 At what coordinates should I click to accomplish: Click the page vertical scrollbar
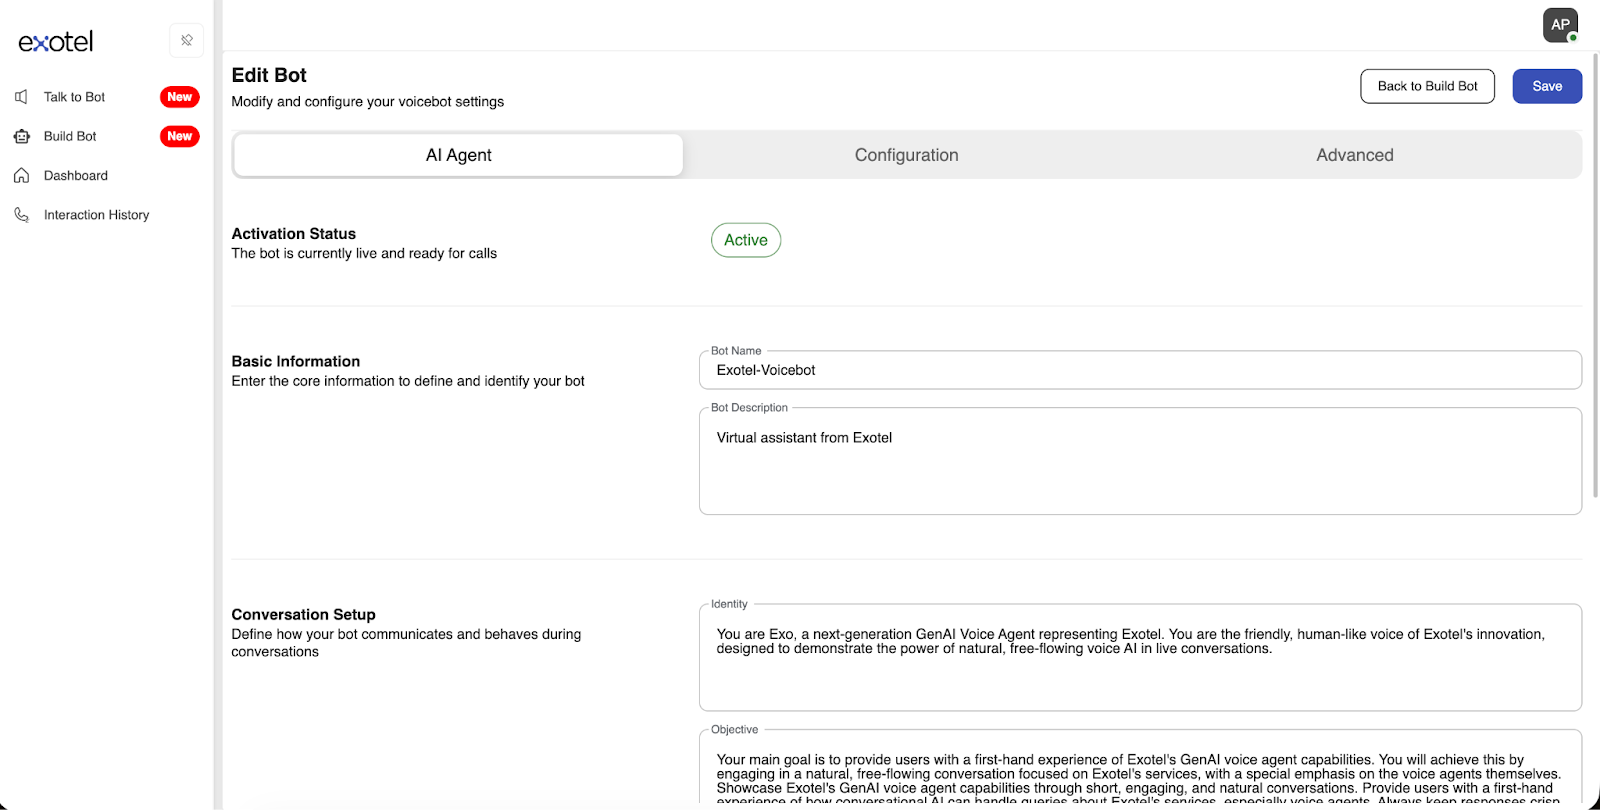tap(1595, 275)
